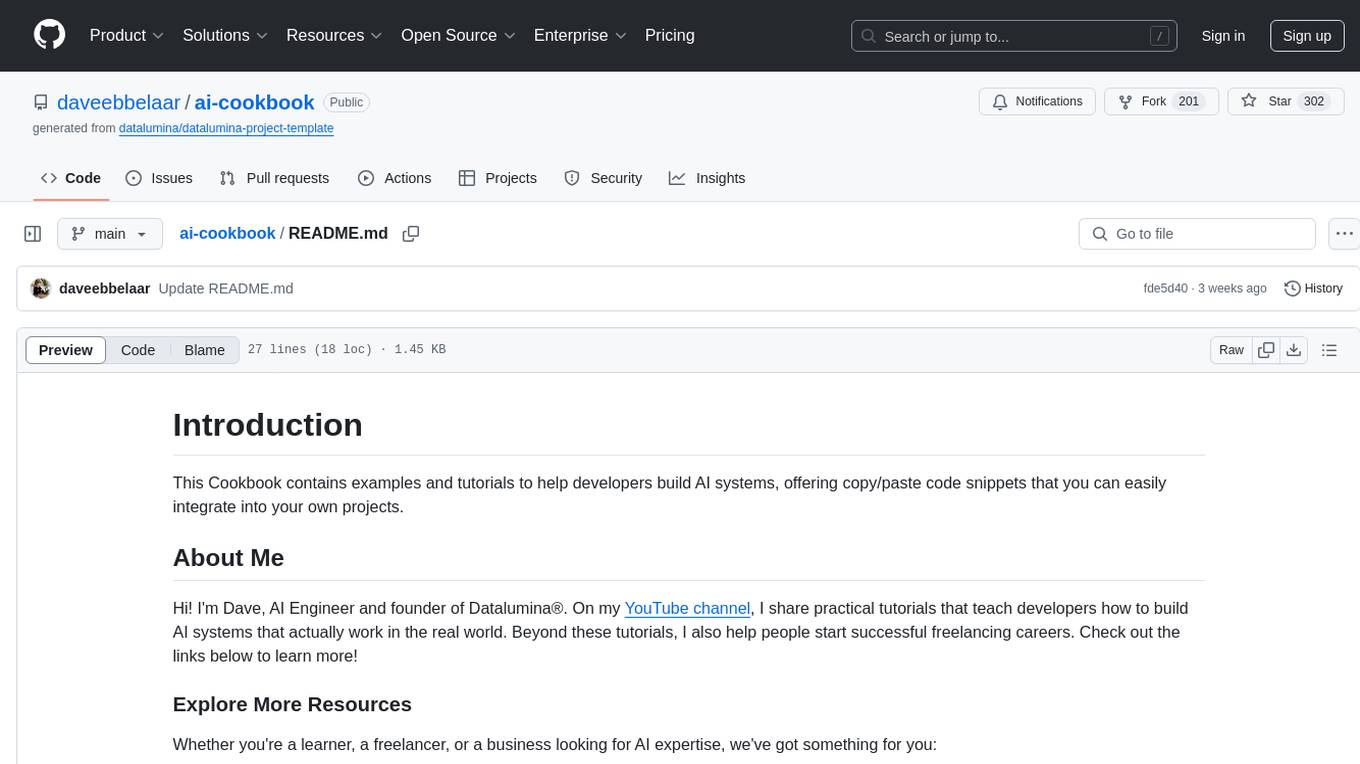Screen dimensions: 1360x764
Task: Open commit fde5d40
Action: [x=1165, y=288]
